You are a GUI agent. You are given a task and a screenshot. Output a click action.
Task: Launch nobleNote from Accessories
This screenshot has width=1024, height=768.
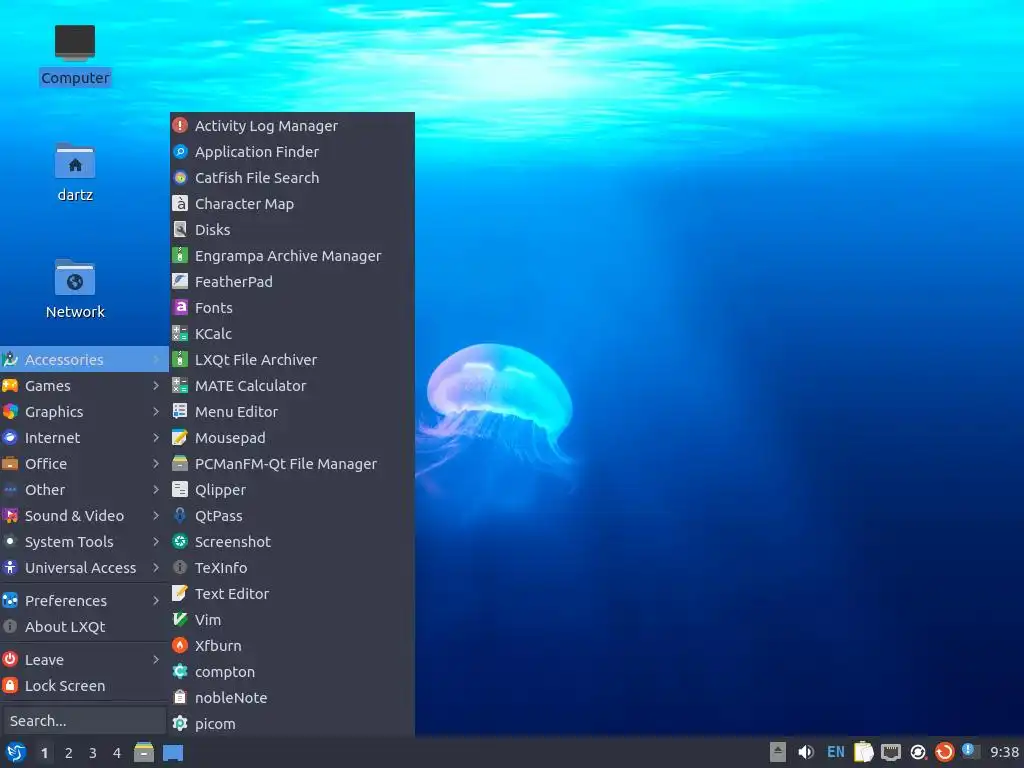pyautogui.click(x=292, y=697)
